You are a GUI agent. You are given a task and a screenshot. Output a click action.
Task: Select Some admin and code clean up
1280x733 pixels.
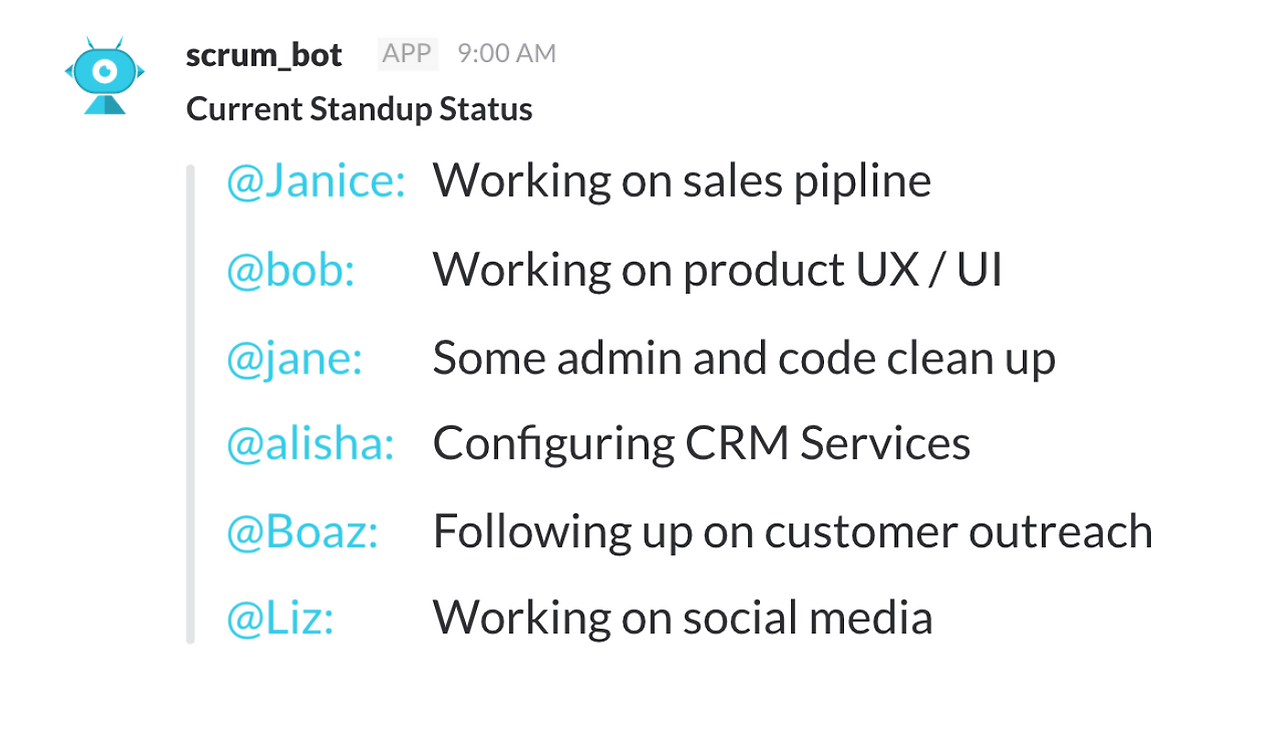(743, 358)
